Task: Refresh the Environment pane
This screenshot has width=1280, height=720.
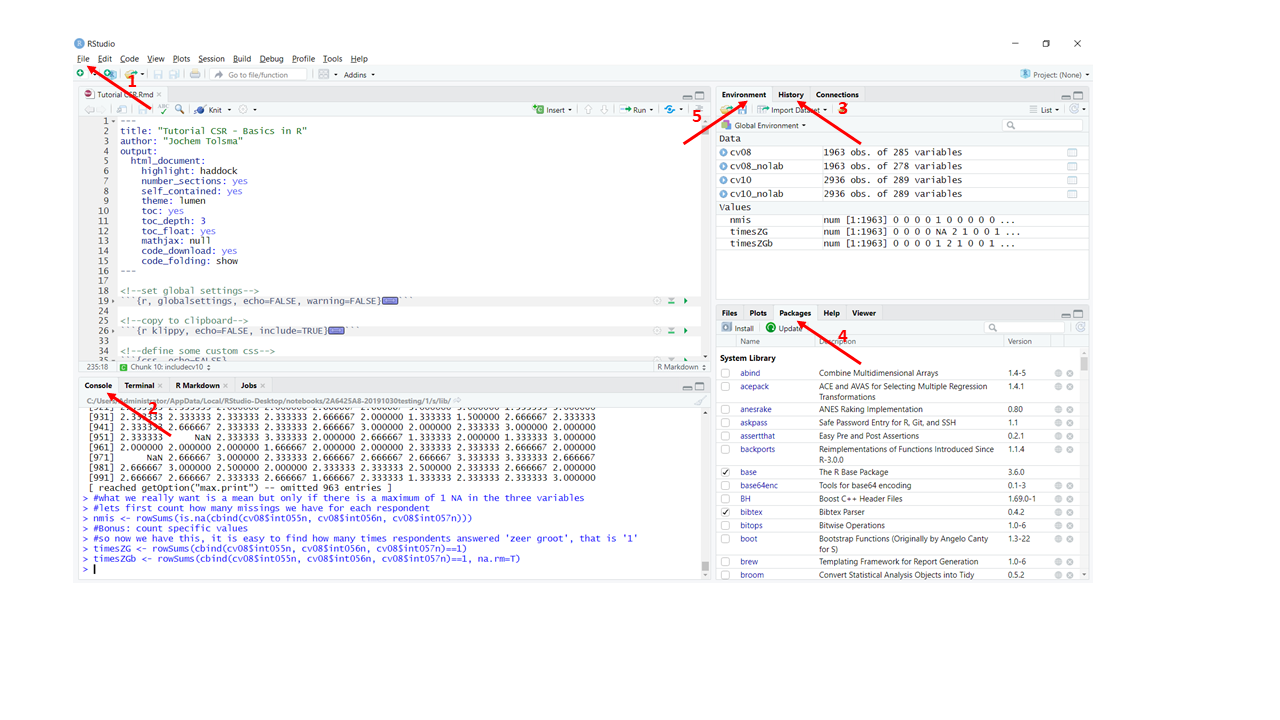Action: (1075, 109)
